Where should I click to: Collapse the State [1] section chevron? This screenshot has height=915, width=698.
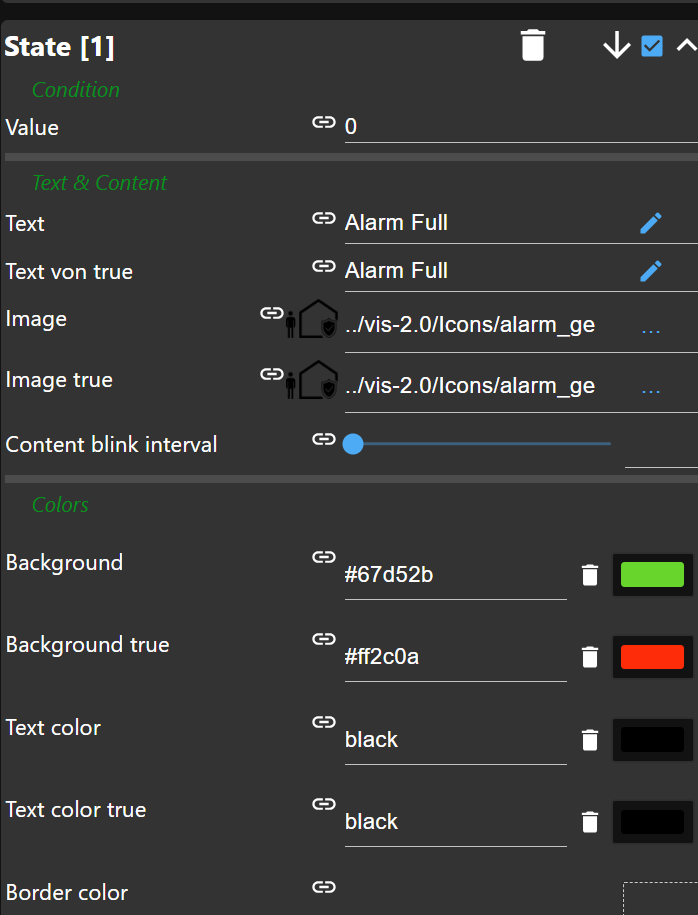[685, 46]
